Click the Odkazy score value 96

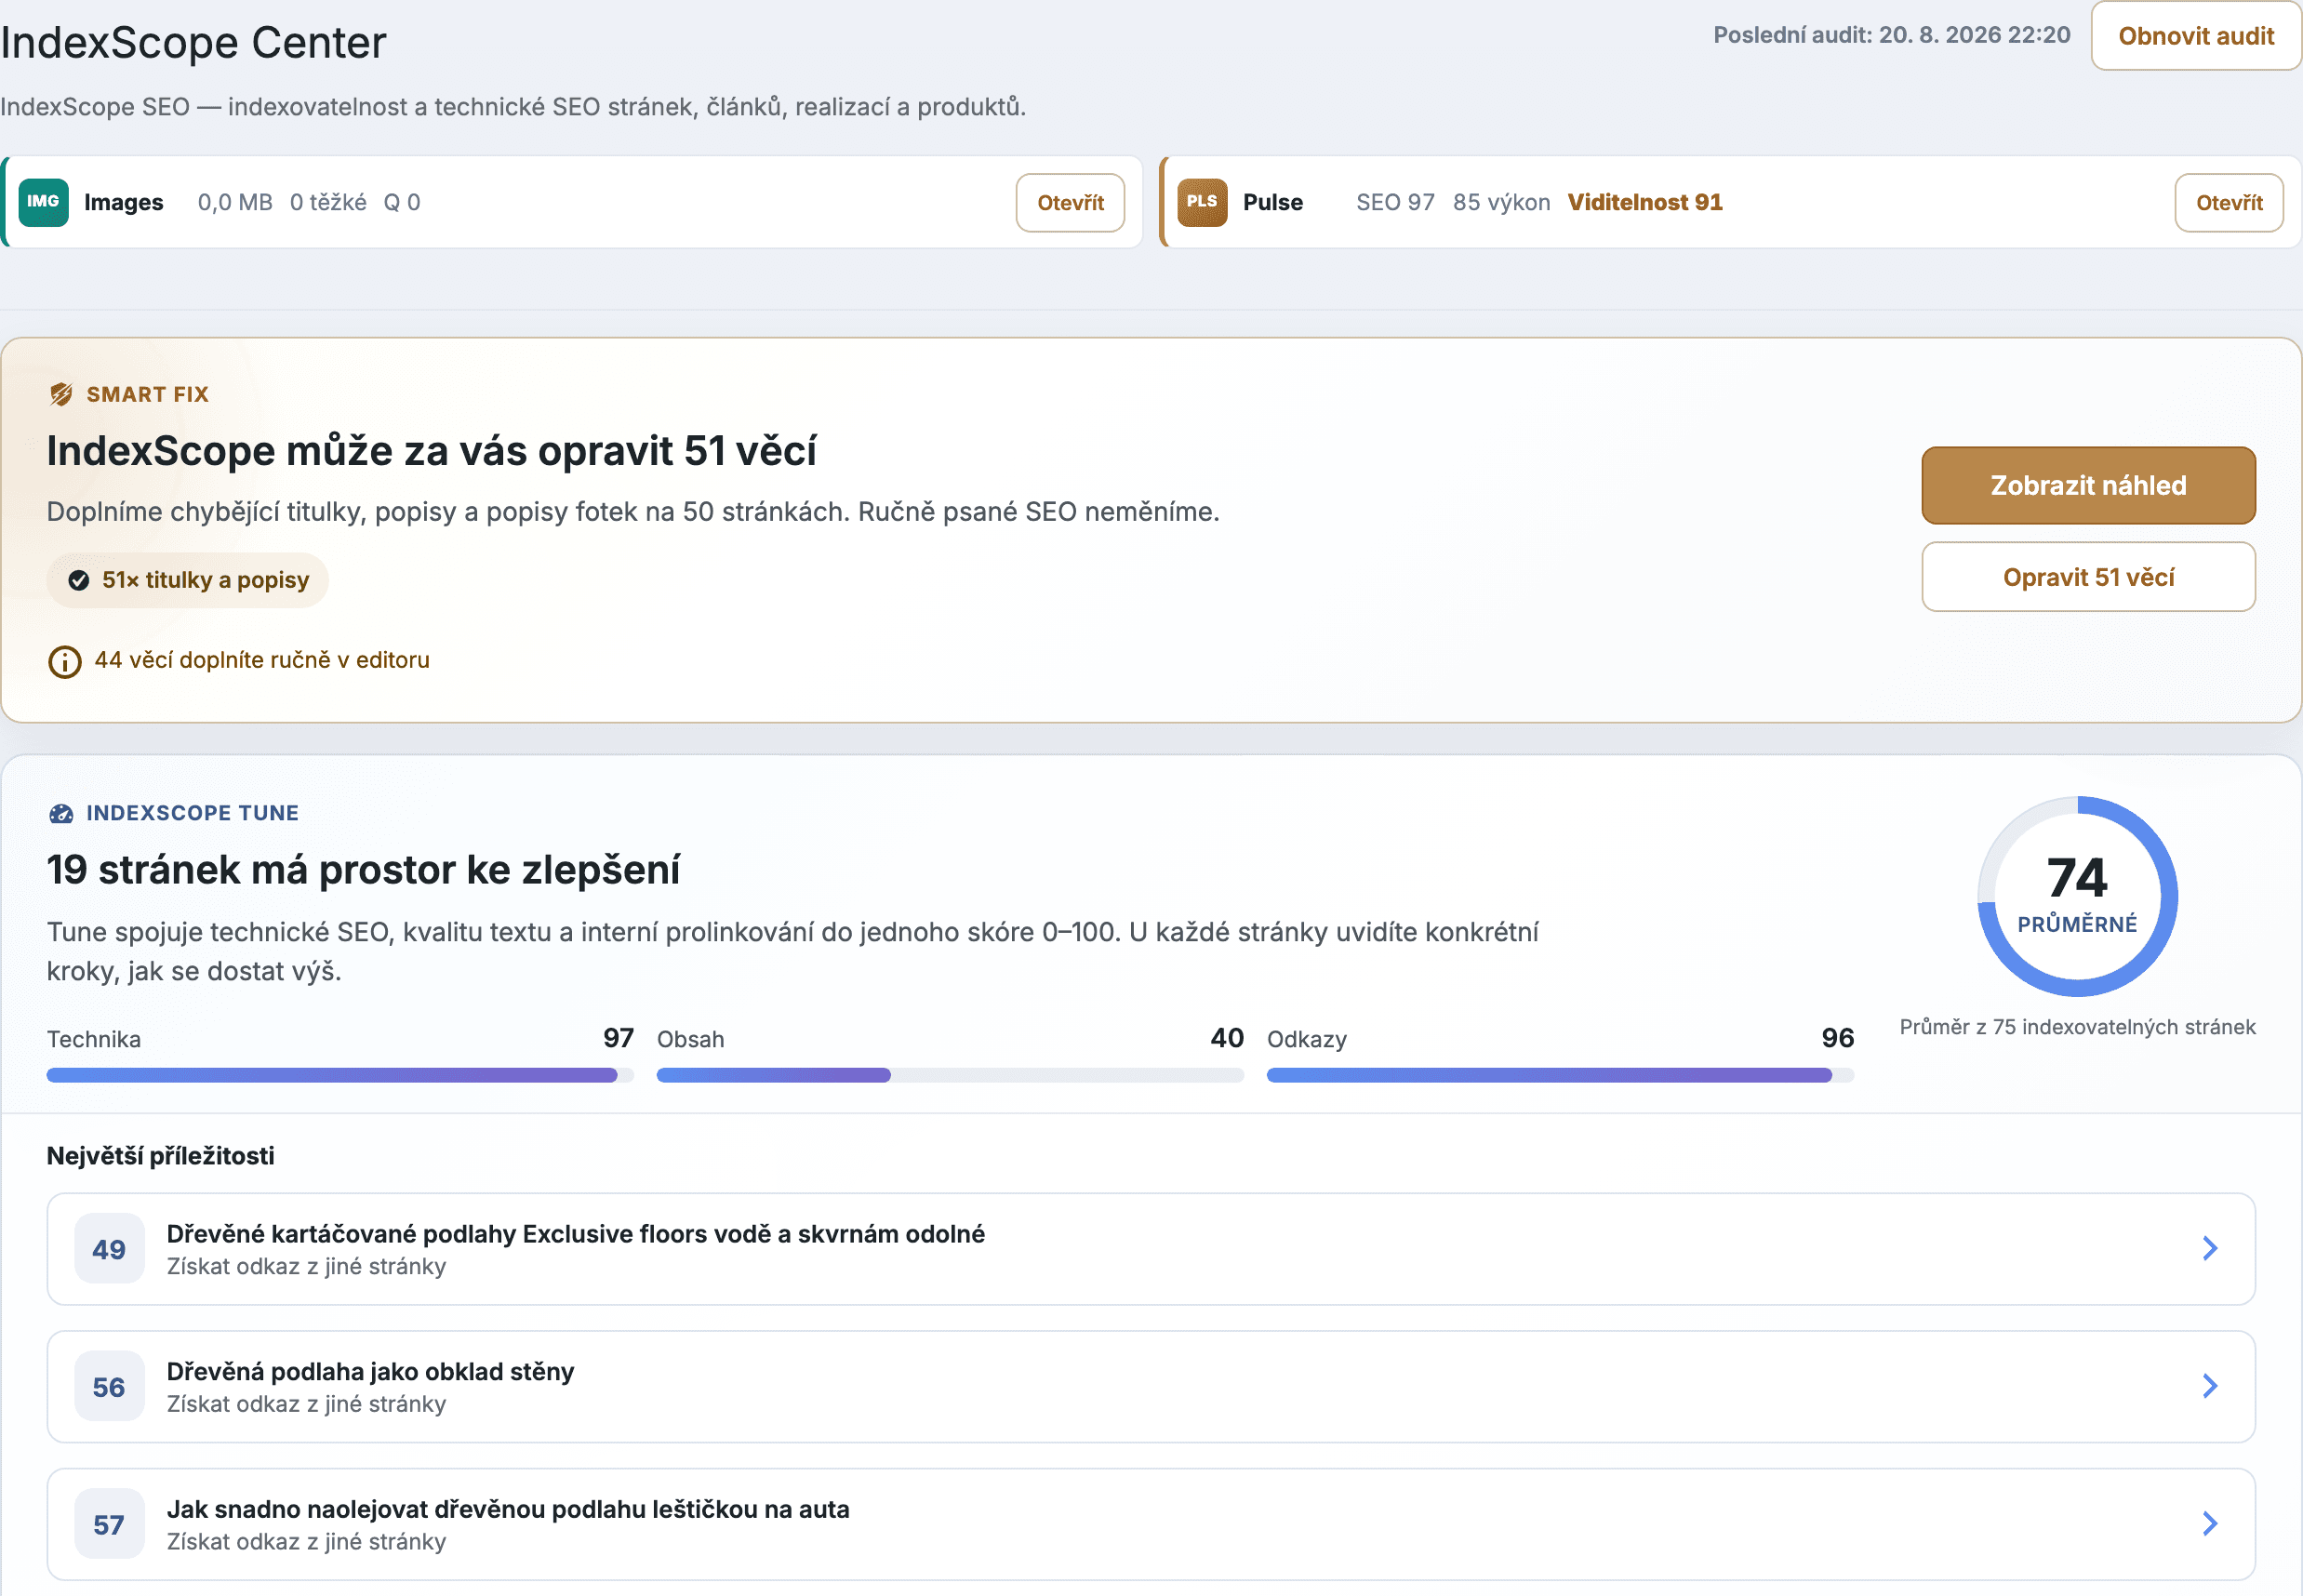point(1837,1038)
